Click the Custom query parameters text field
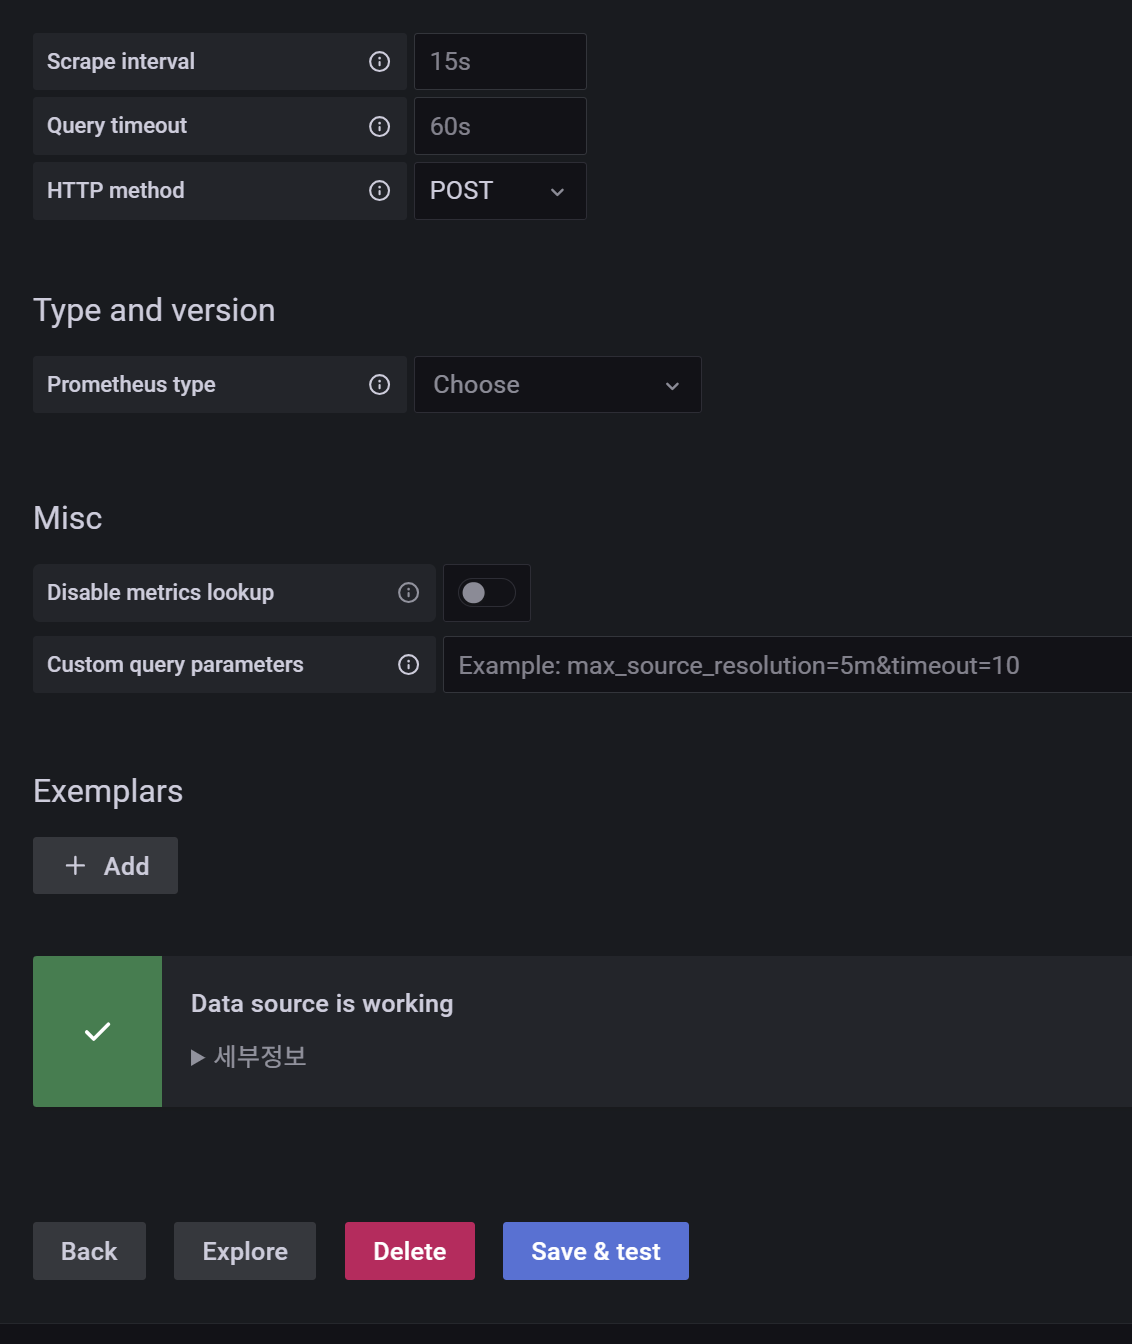This screenshot has width=1132, height=1344. 787,665
